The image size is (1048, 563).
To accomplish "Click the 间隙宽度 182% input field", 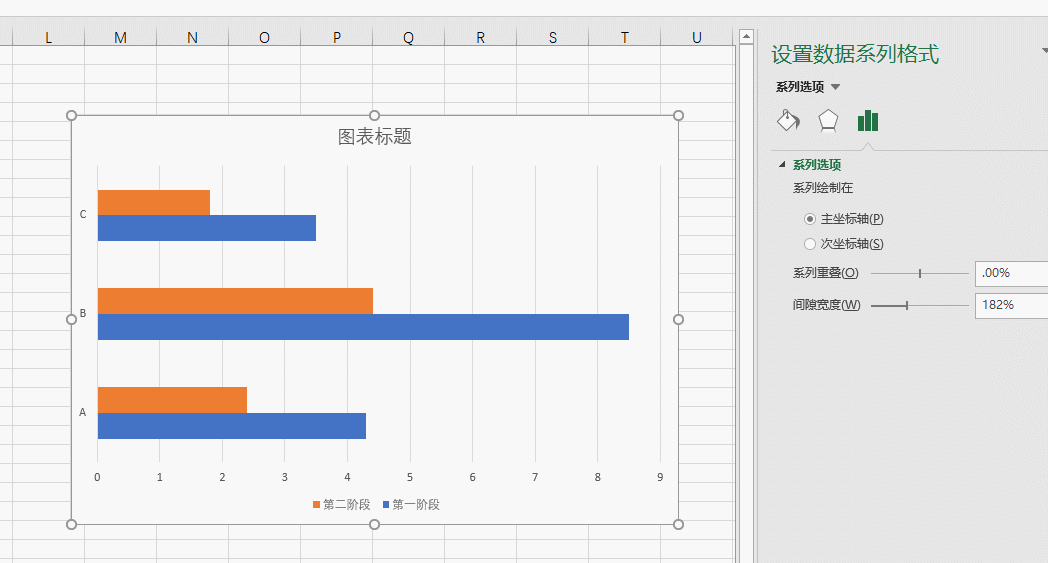I will coord(1011,306).
